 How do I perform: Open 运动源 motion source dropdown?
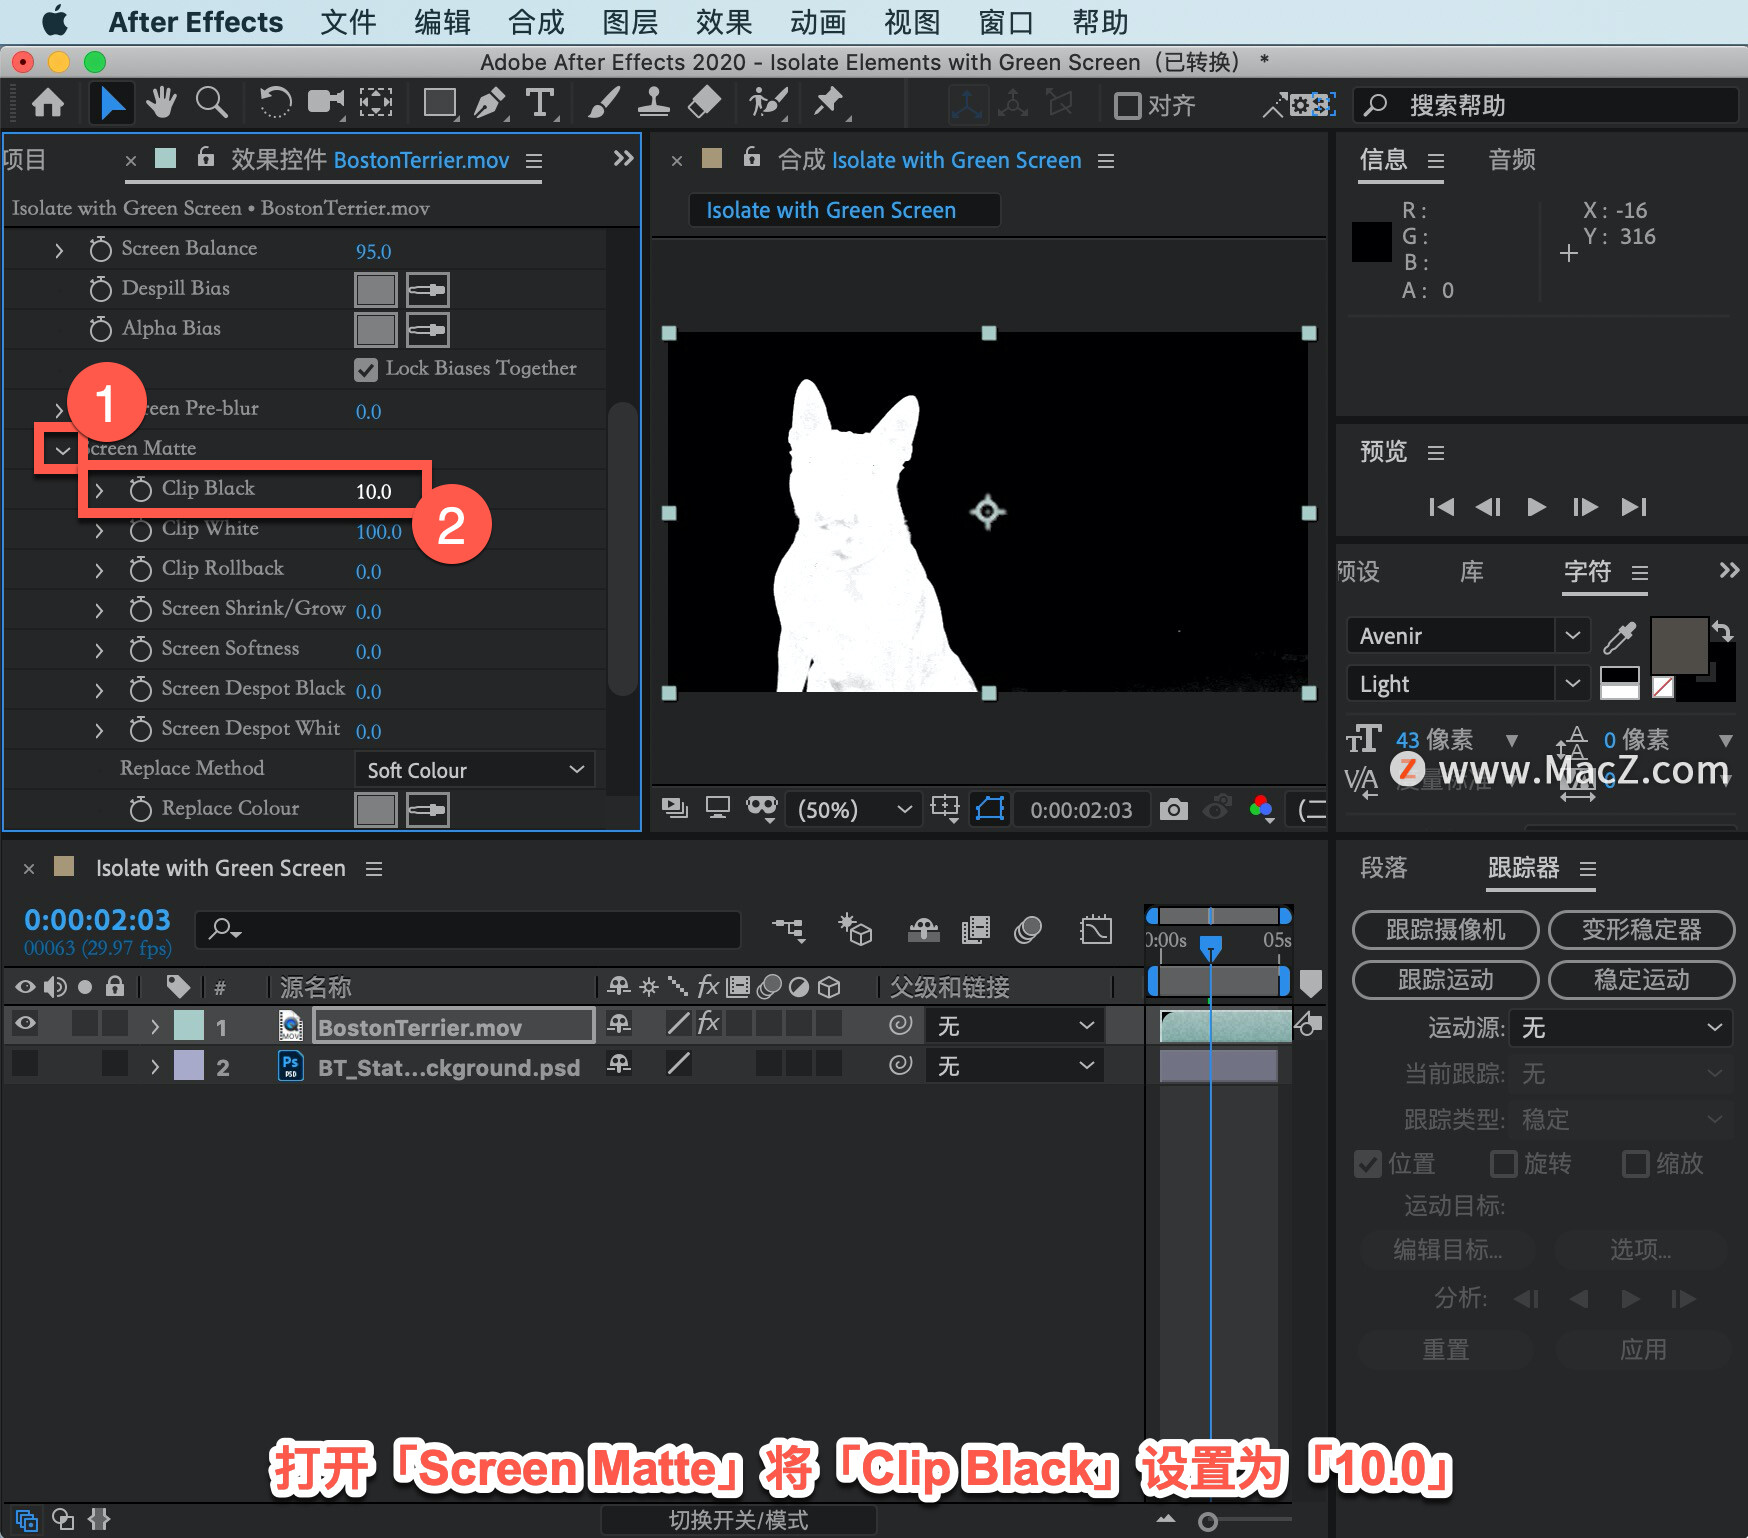[1619, 1028]
